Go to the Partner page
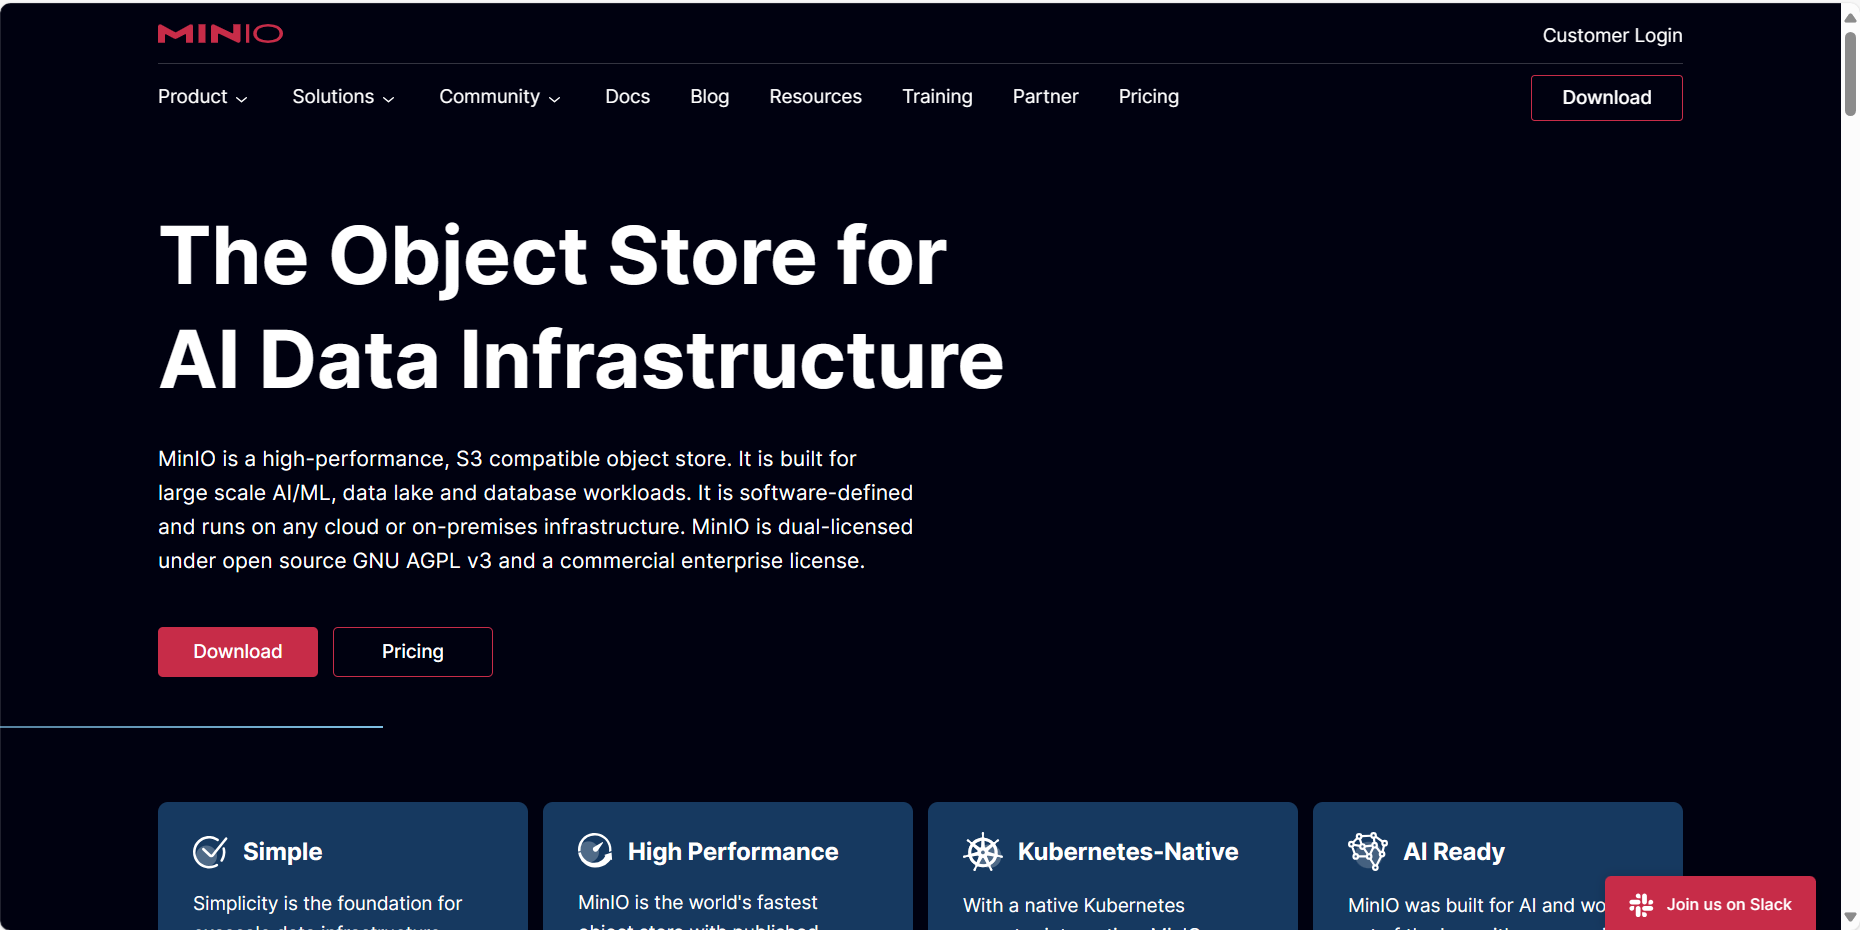1860x930 pixels. tap(1045, 97)
